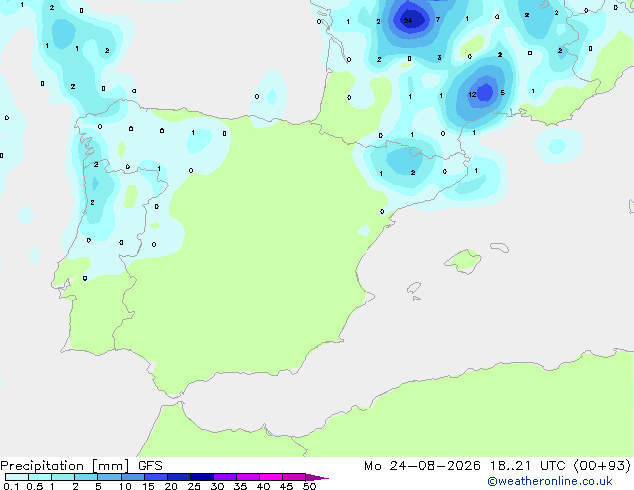Click the '5' precipitation value on the map

(503, 93)
